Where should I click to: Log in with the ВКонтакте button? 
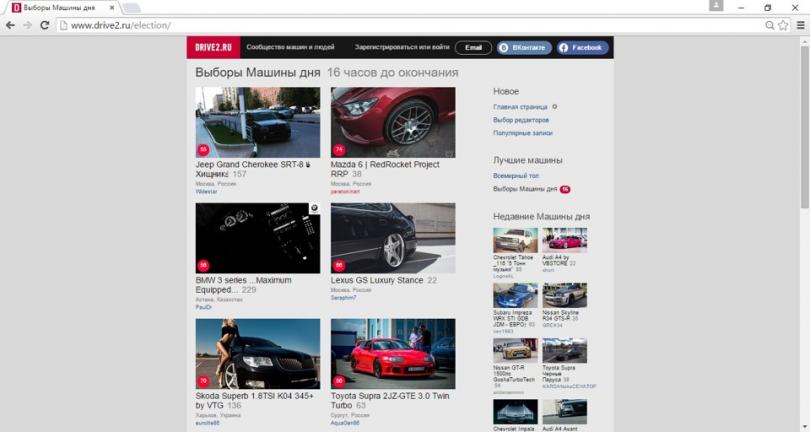pyautogui.click(x=523, y=48)
